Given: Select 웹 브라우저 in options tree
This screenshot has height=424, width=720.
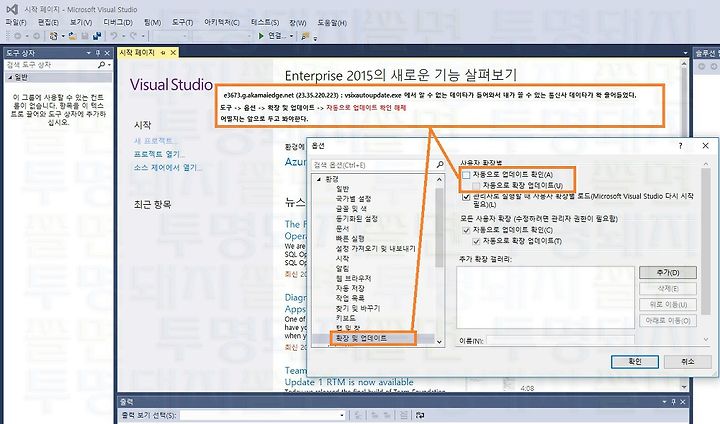Looking at the screenshot, I should click(x=353, y=278).
